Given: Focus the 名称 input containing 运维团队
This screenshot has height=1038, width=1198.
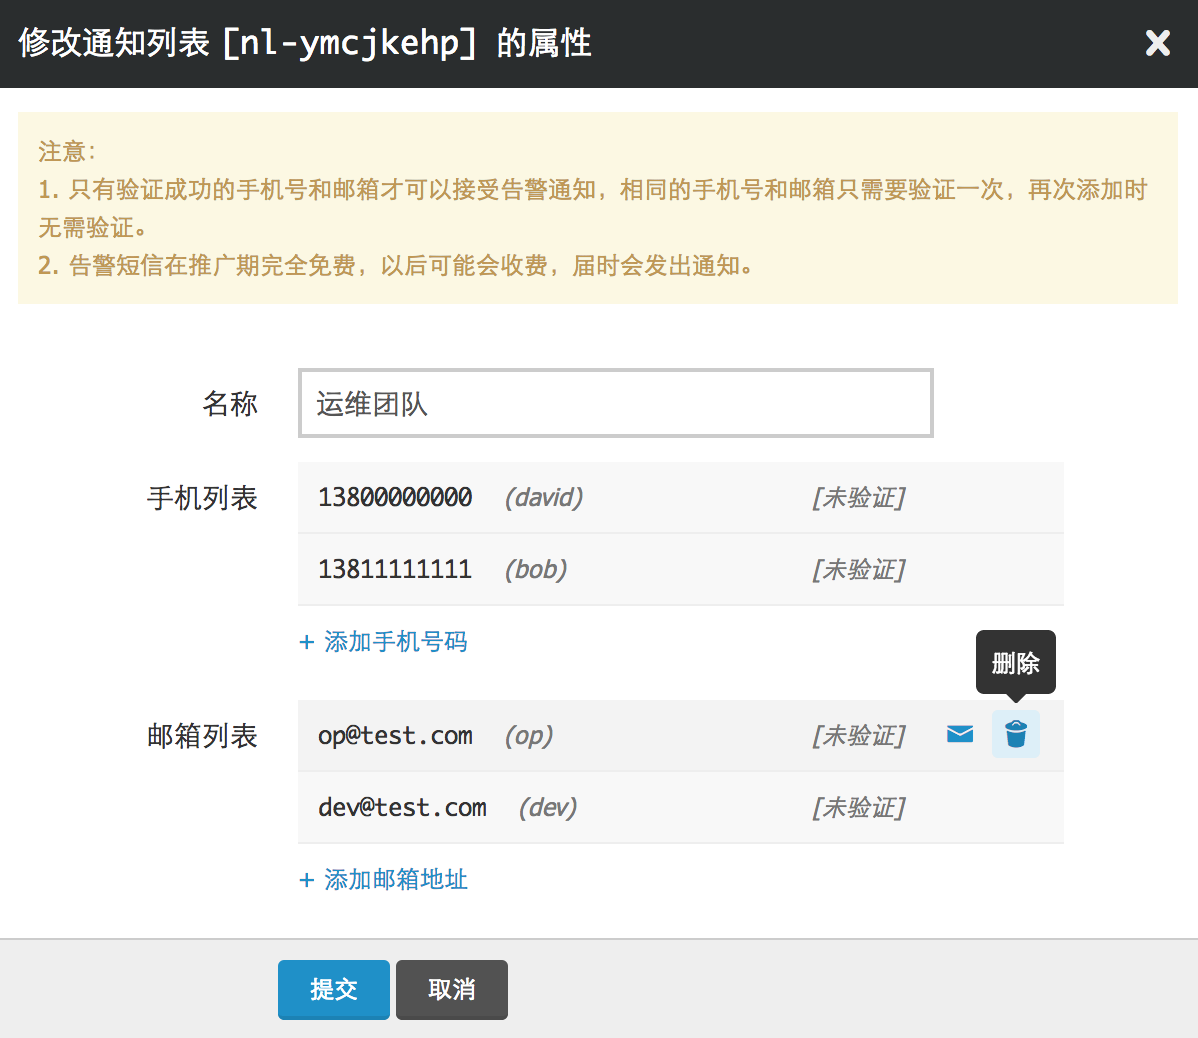Looking at the screenshot, I should pyautogui.click(x=615, y=403).
